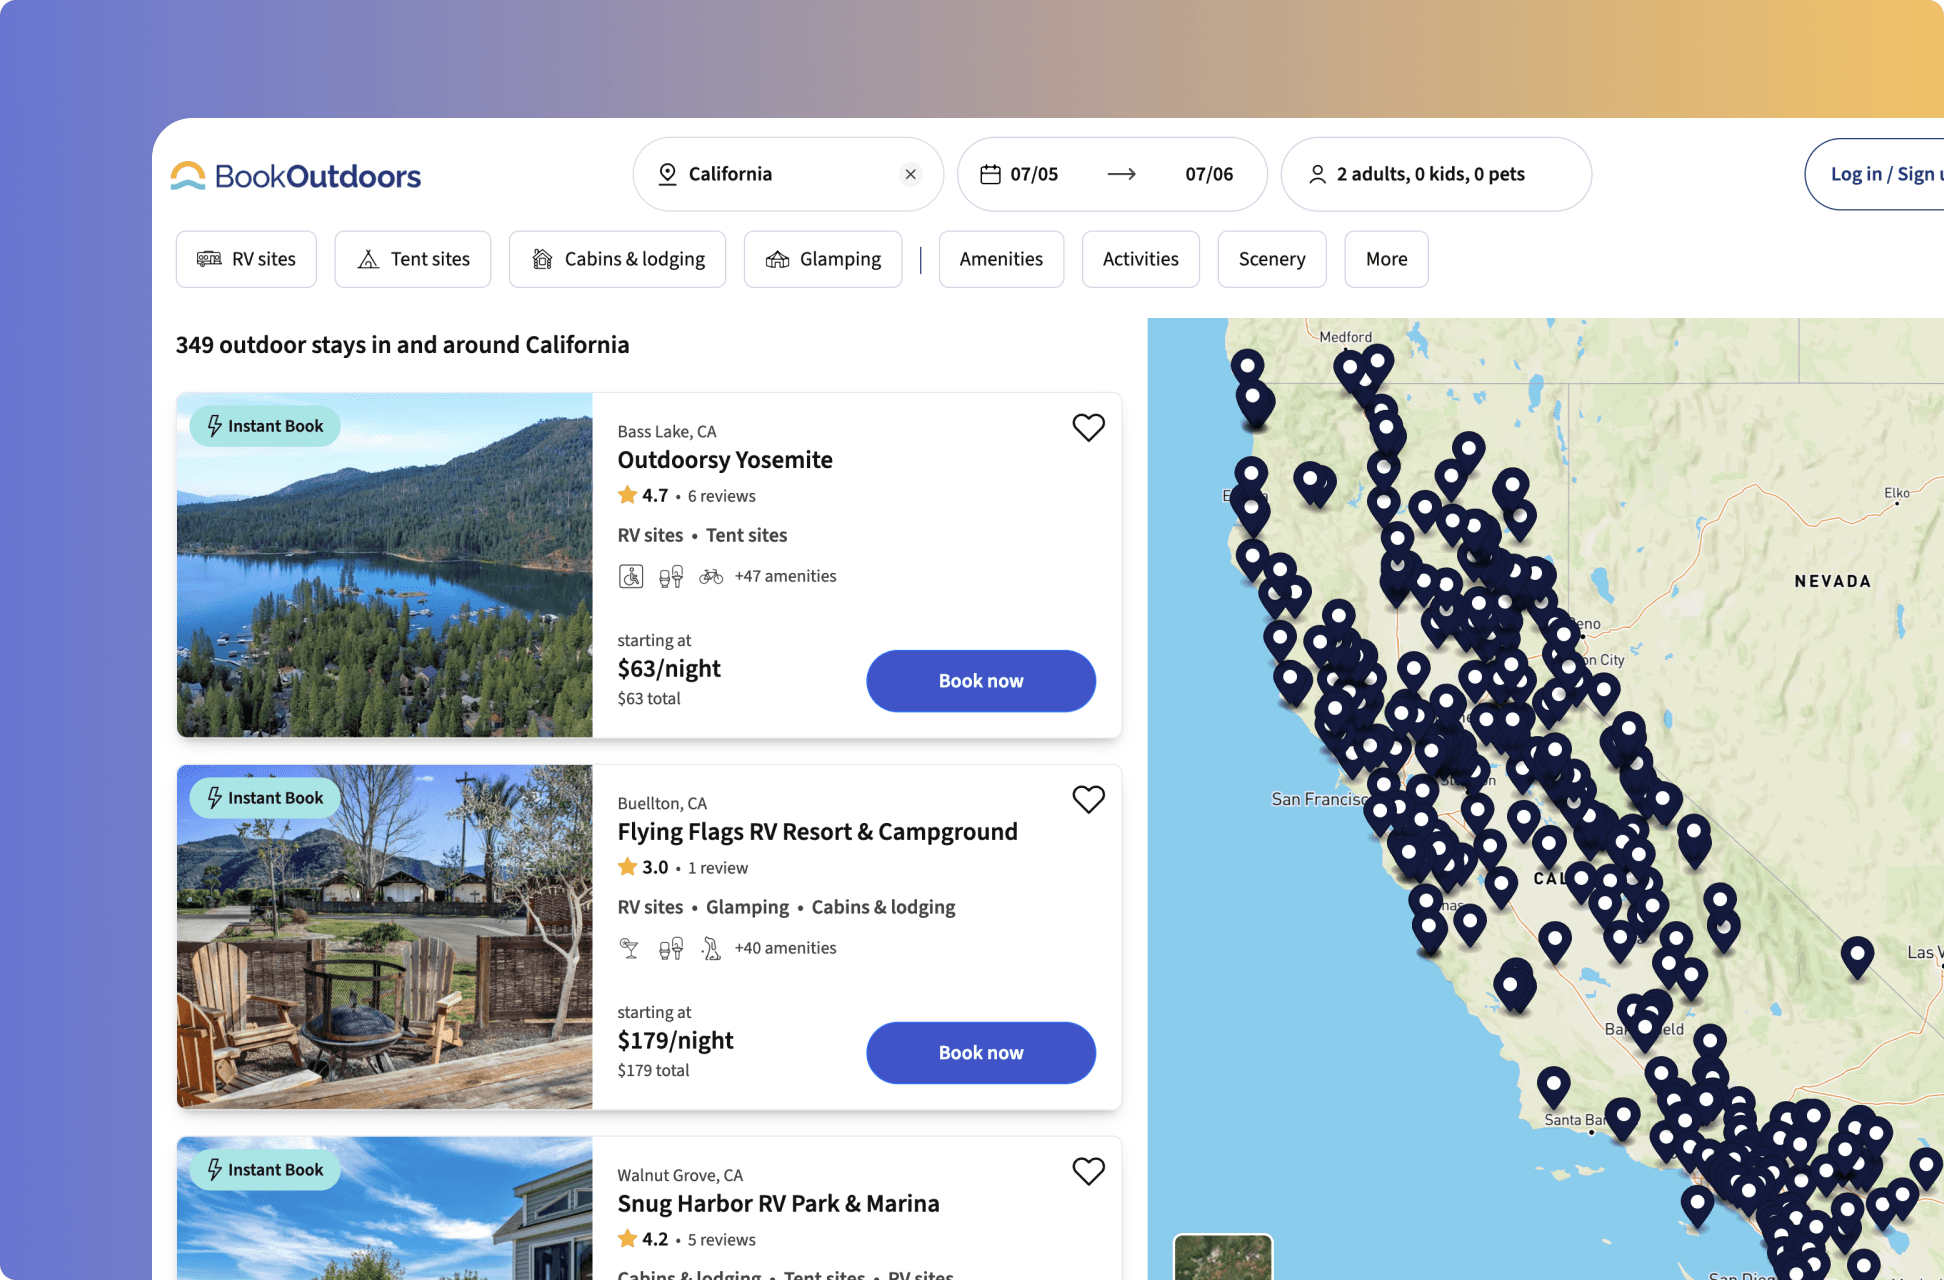
Task: Book now for Outdoorsy Yosemite
Action: [x=980, y=681]
